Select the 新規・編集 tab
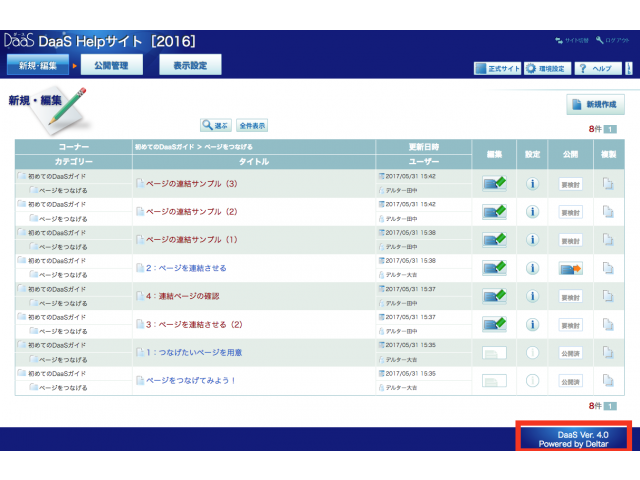 point(37,66)
